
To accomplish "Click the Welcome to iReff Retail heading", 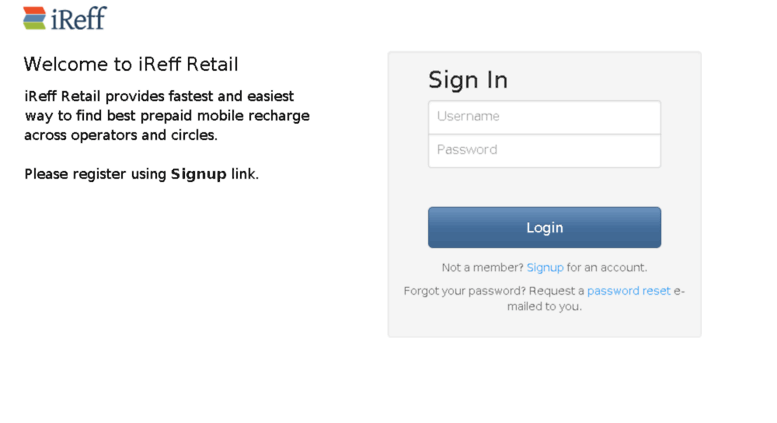I will (131, 64).
